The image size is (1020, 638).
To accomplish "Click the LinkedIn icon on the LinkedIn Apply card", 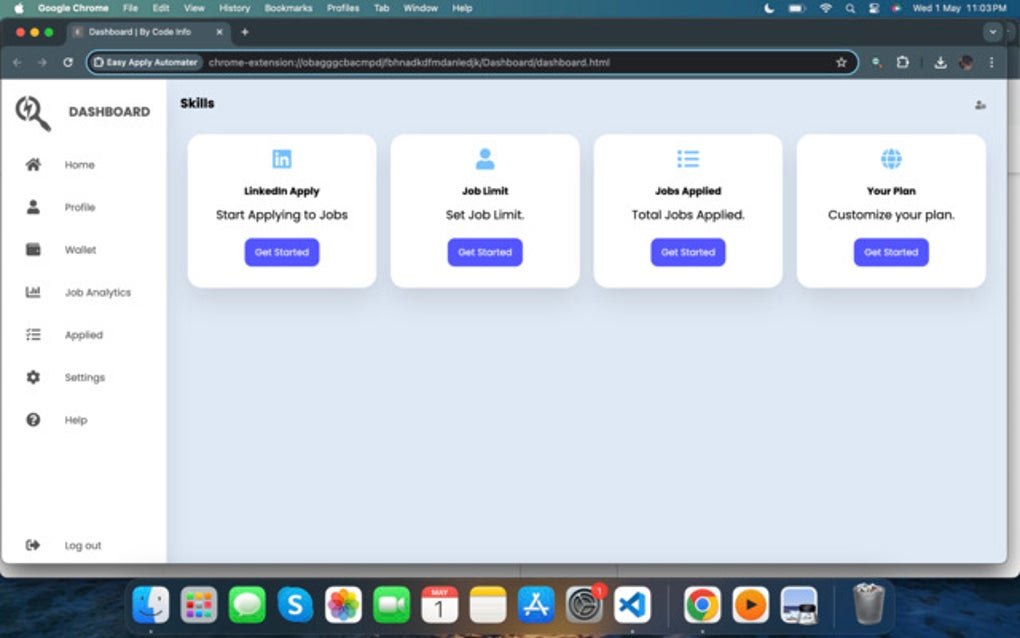I will [281, 157].
